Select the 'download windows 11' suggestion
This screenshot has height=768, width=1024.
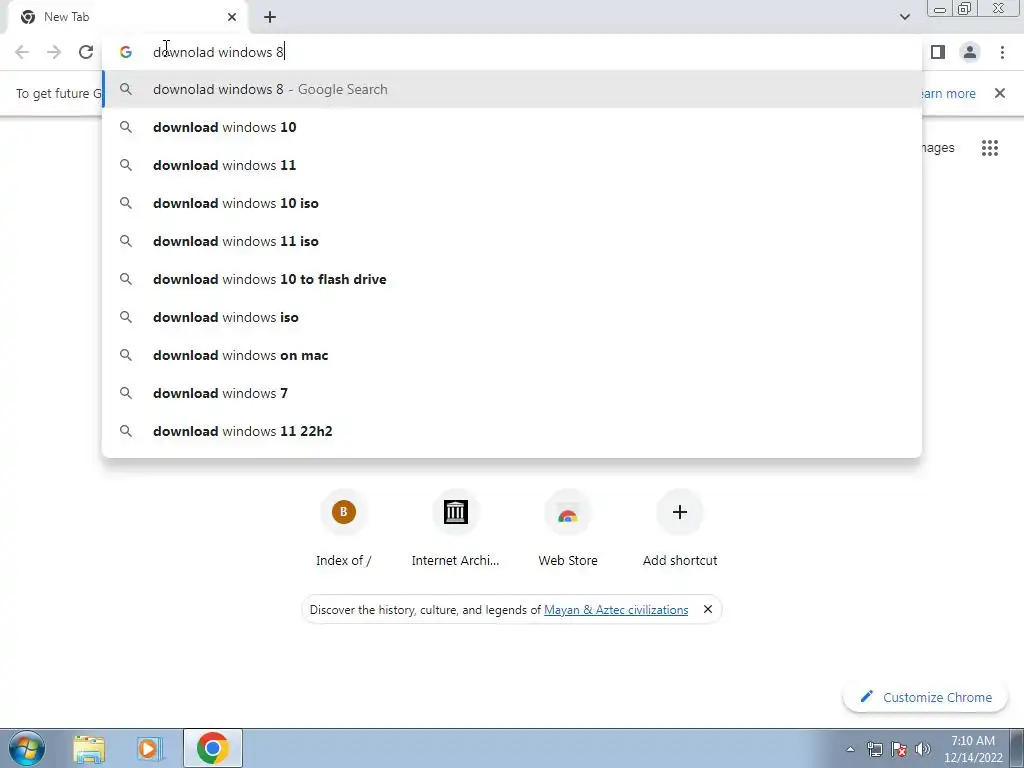coord(512,165)
